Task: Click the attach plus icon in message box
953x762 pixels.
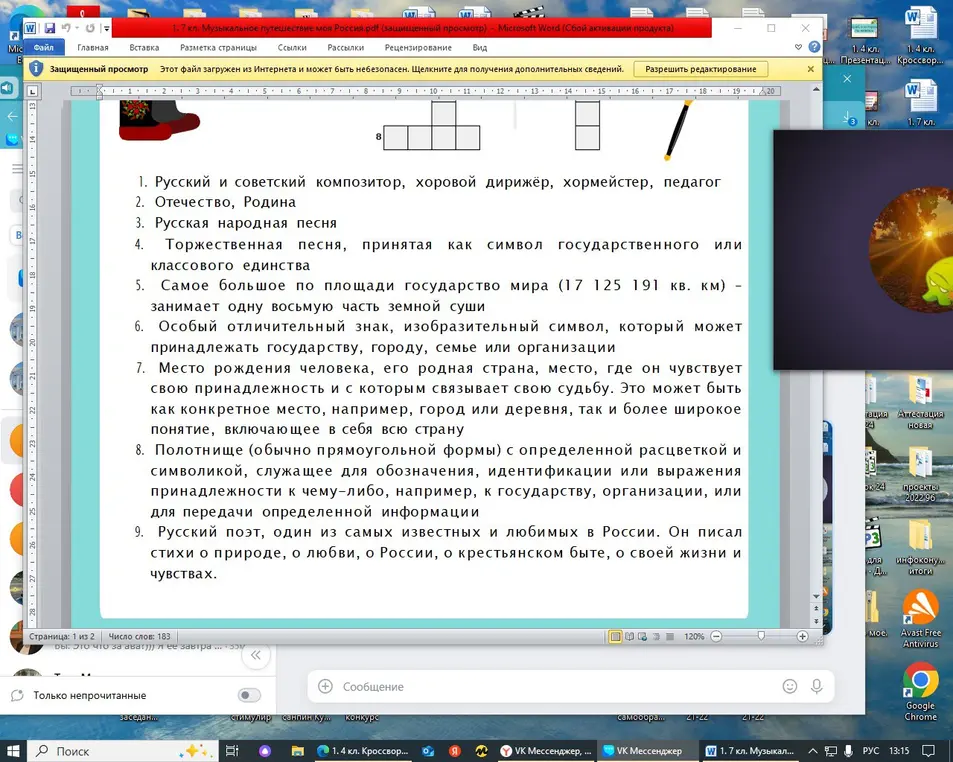Action: [x=325, y=686]
